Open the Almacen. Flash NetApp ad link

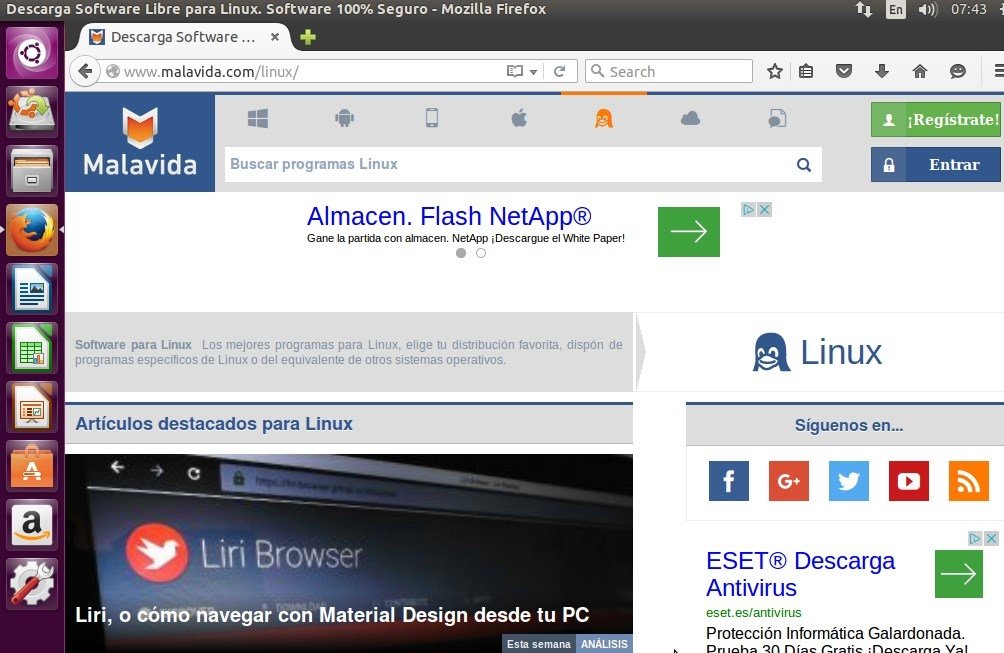(449, 216)
